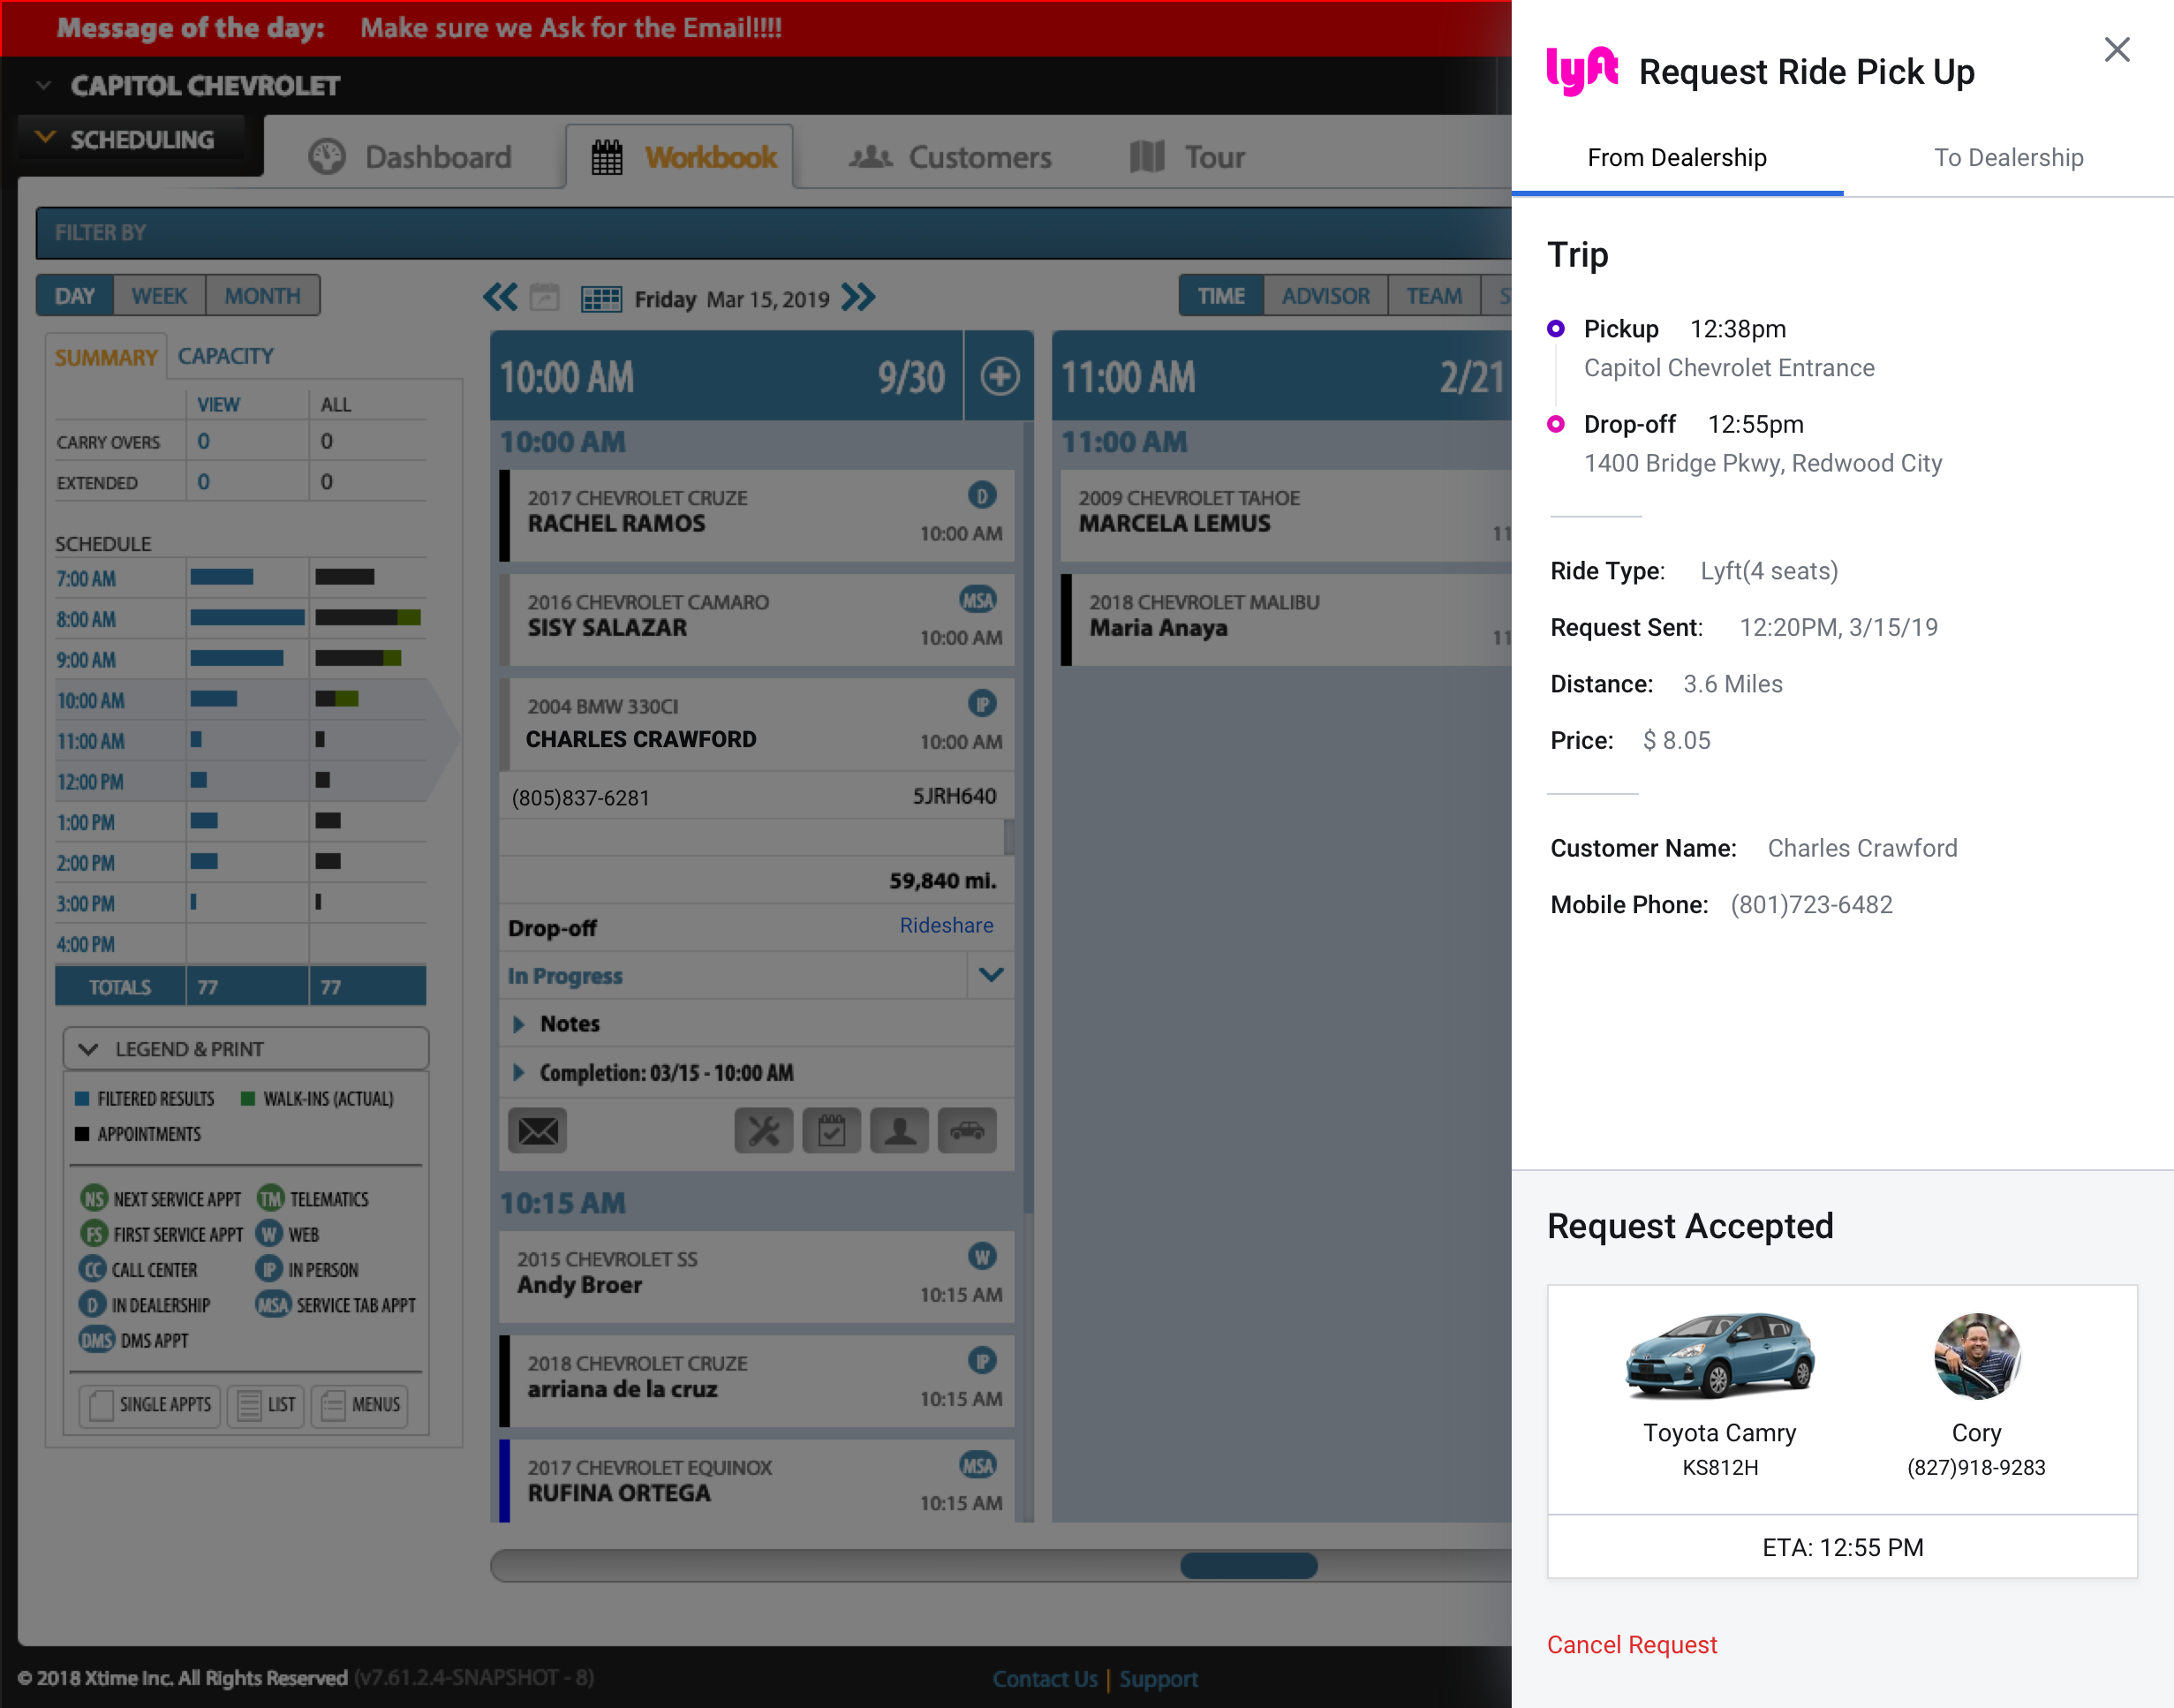Click 9:00 AM black appointments bar
Image resolution: width=2174 pixels, height=1708 pixels.
(349, 658)
